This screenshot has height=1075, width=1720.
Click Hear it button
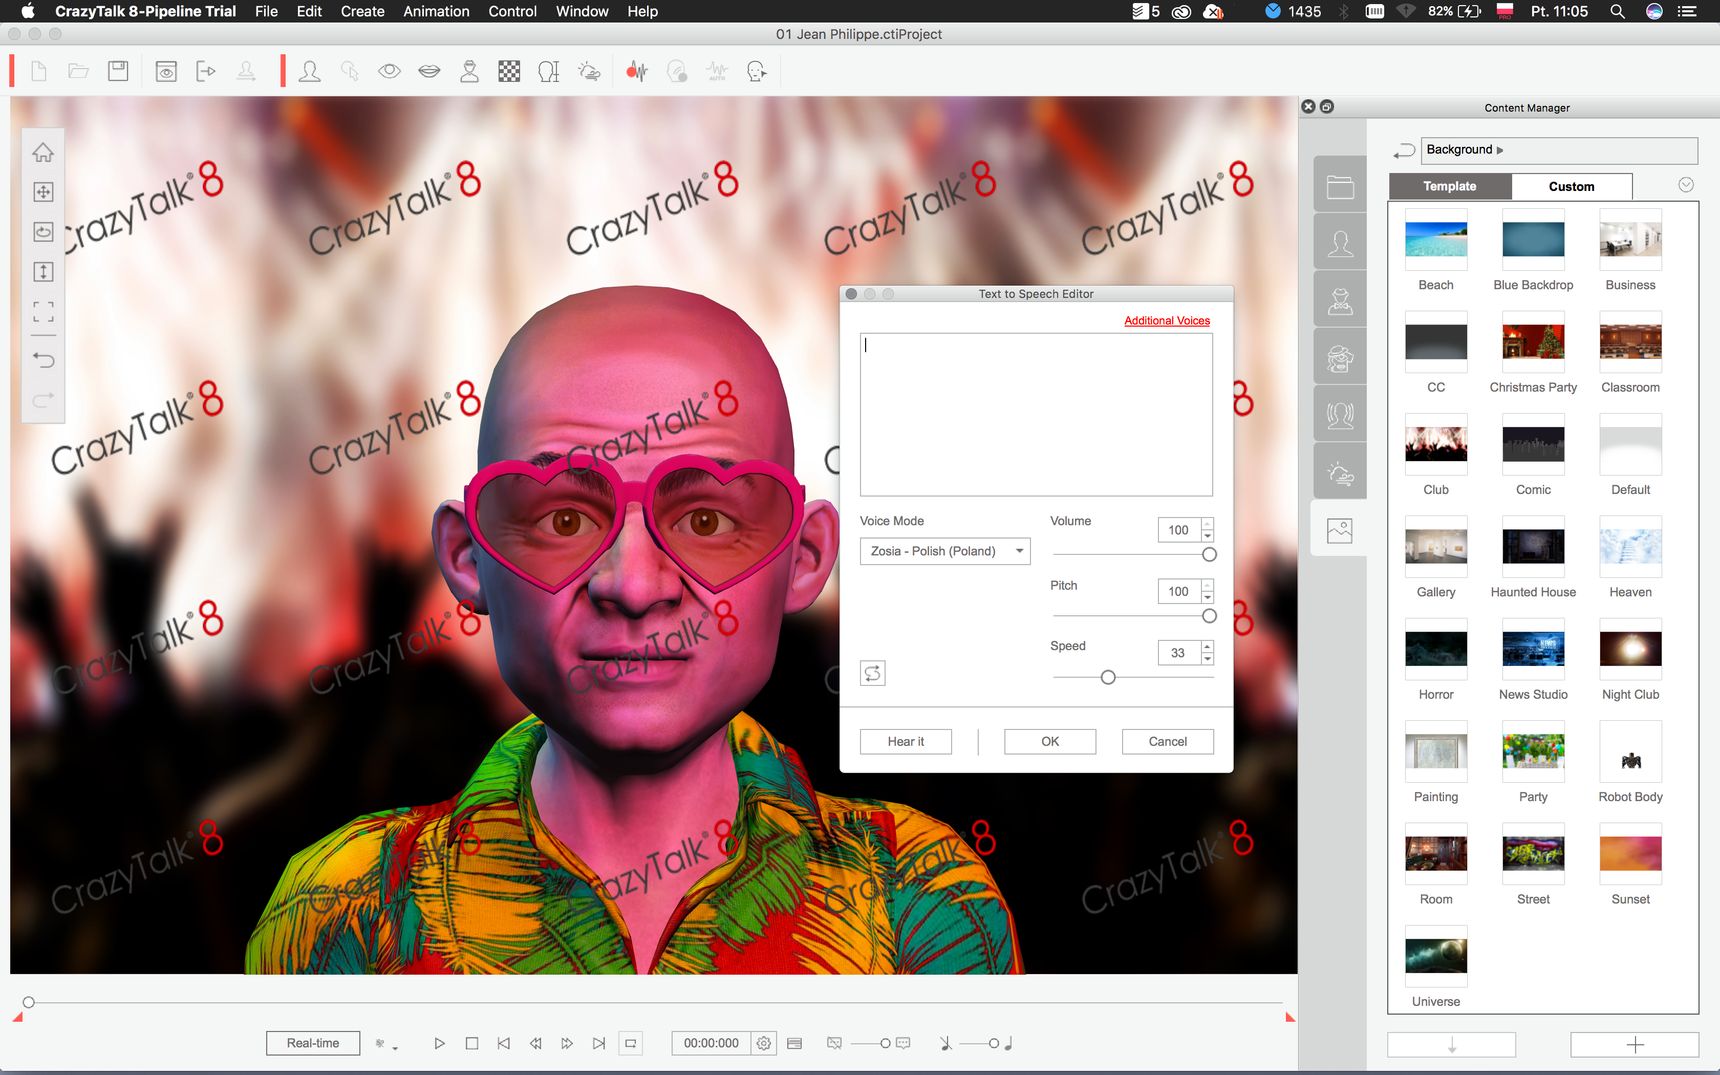tap(906, 741)
